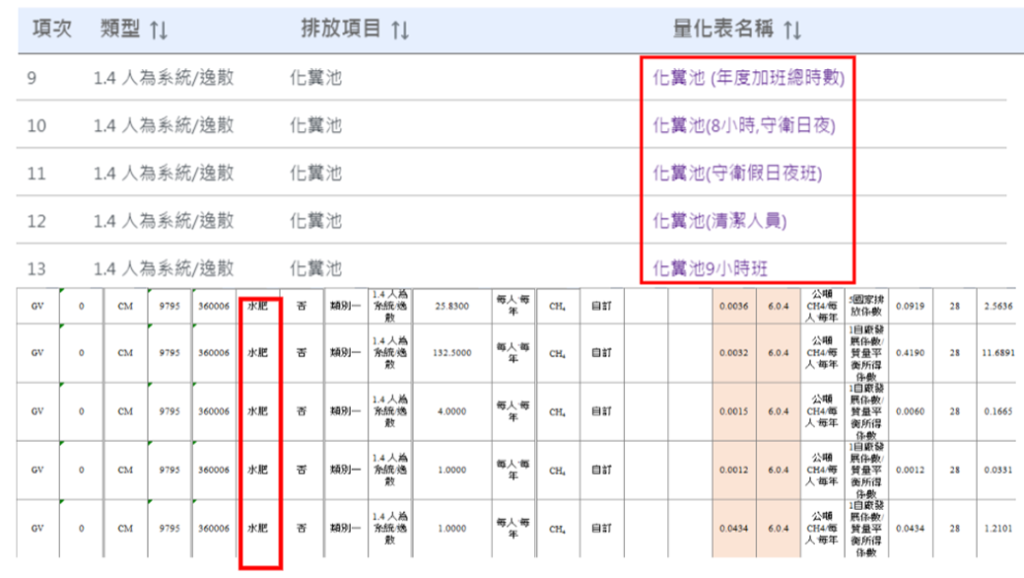The height and width of the screenshot is (578, 1024).
Task: Open the 化糞池(清潔人員) link
Action: click(x=719, y=221)
